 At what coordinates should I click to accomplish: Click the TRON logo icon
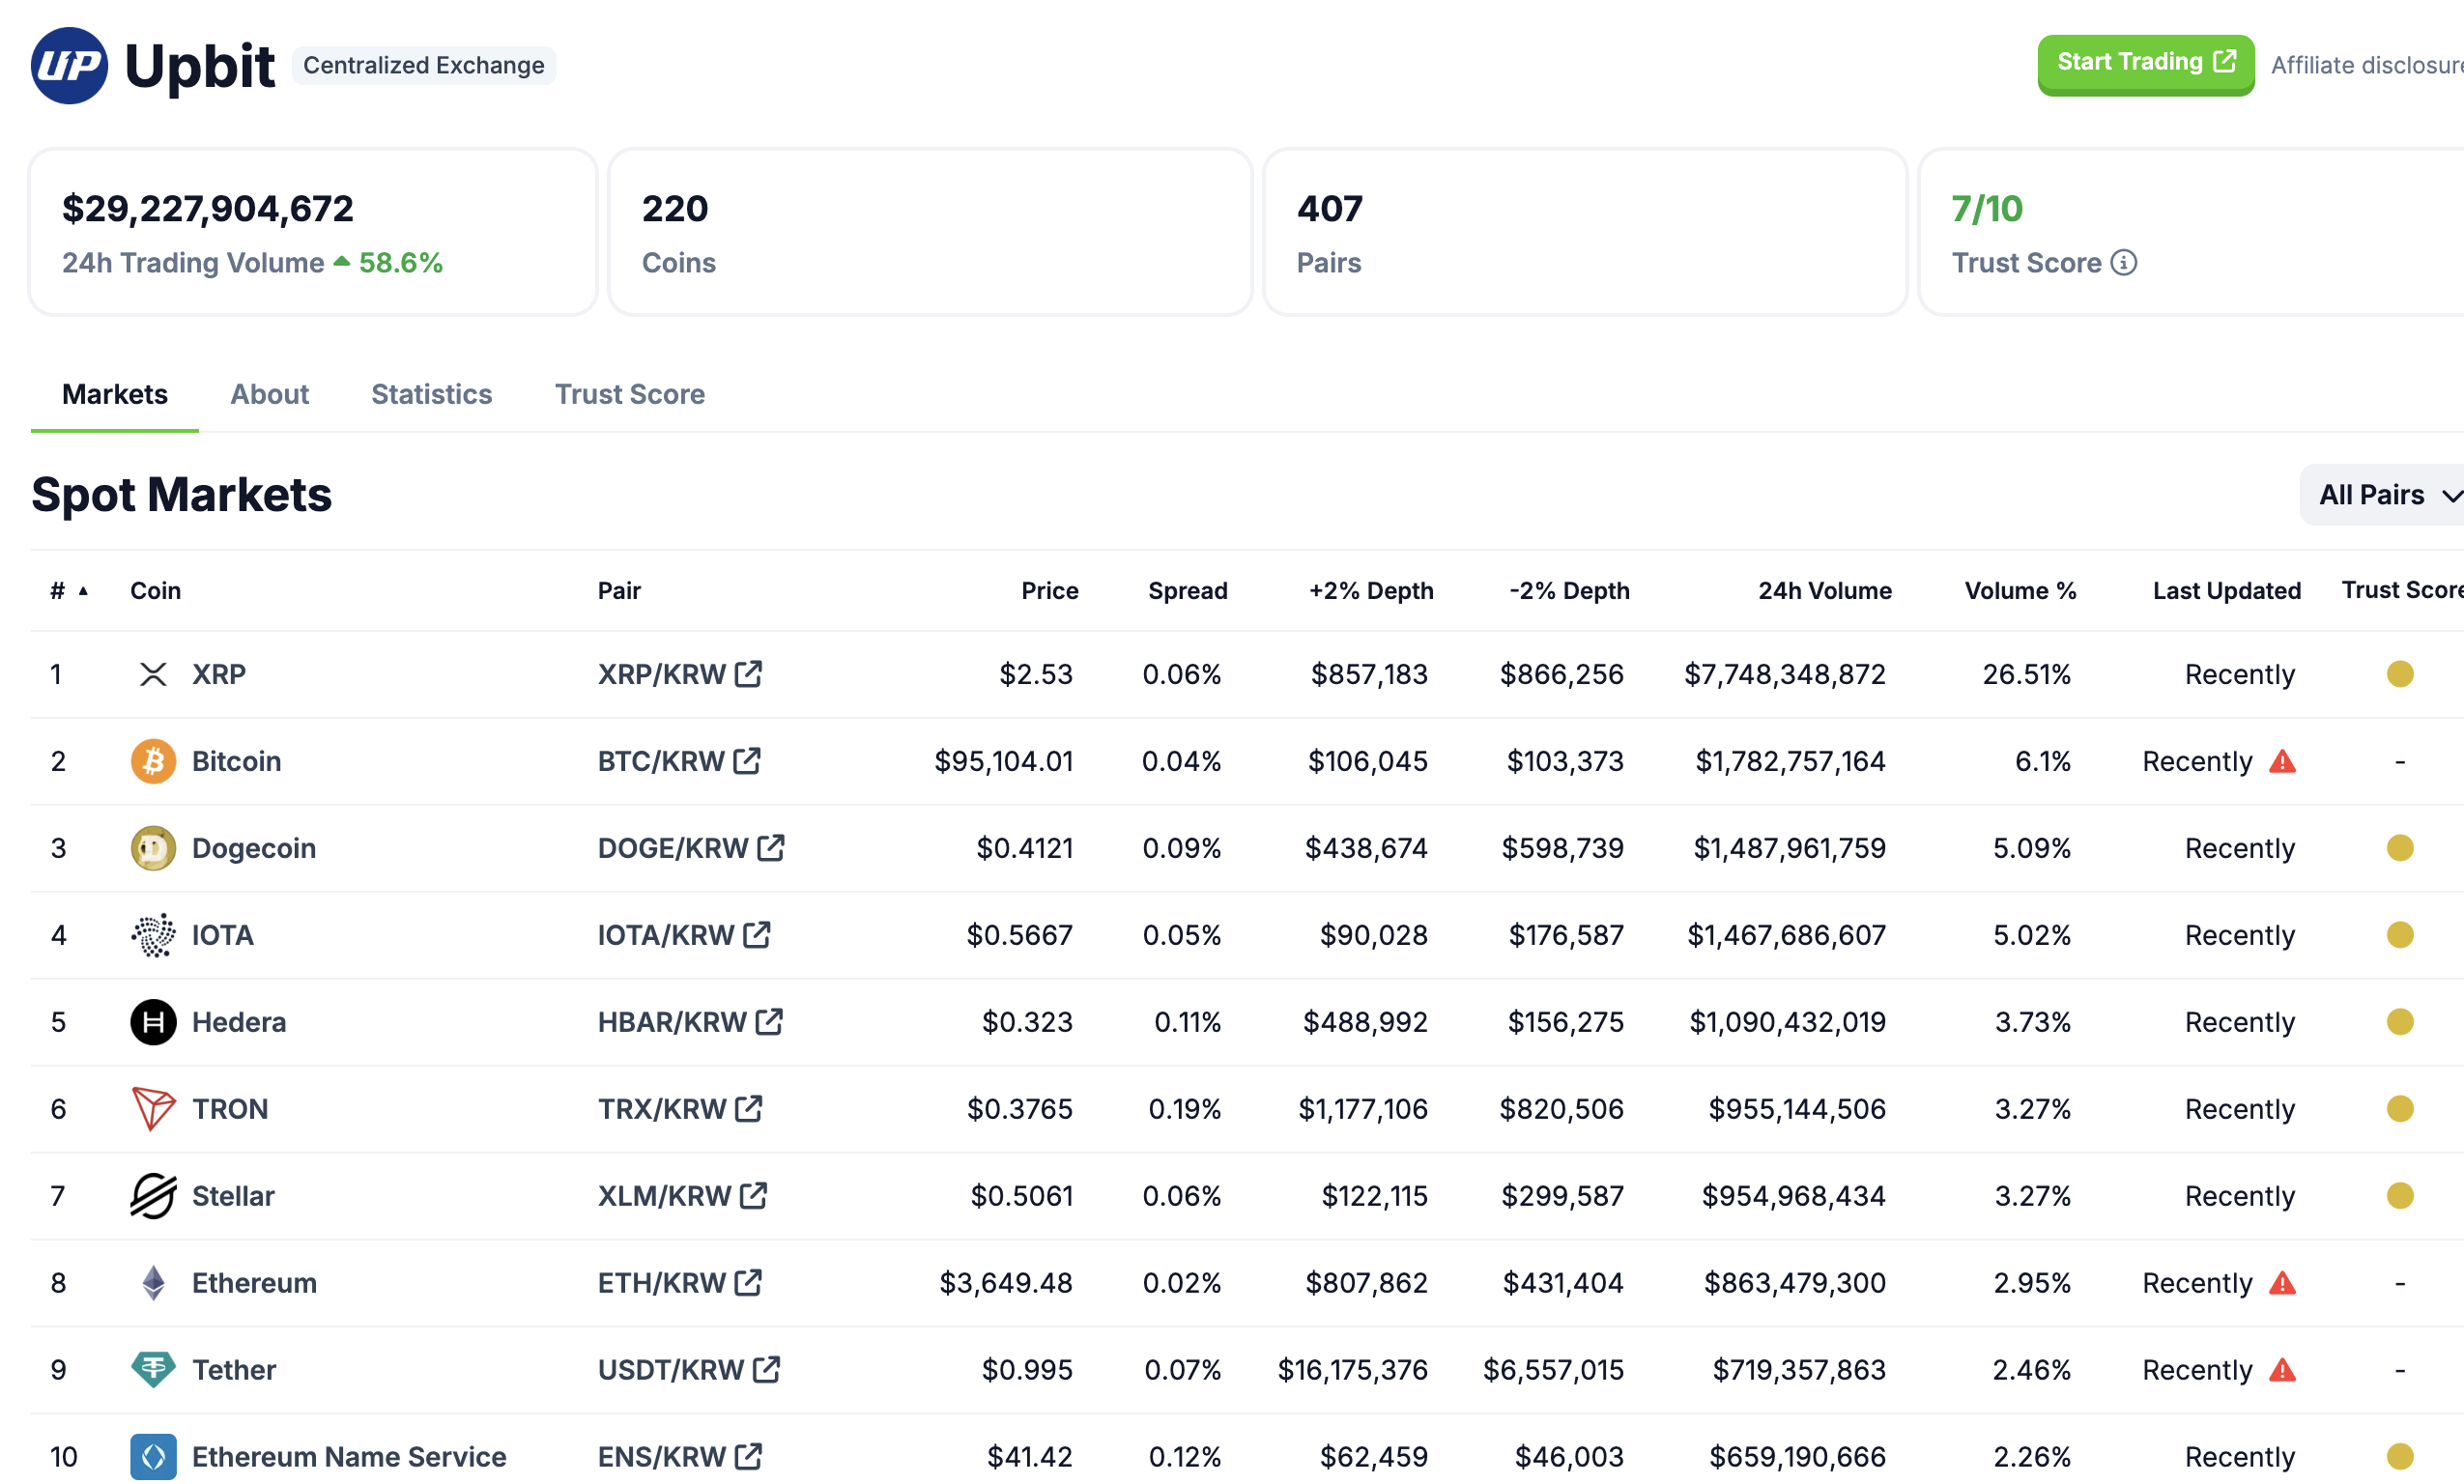(153, 1109)
